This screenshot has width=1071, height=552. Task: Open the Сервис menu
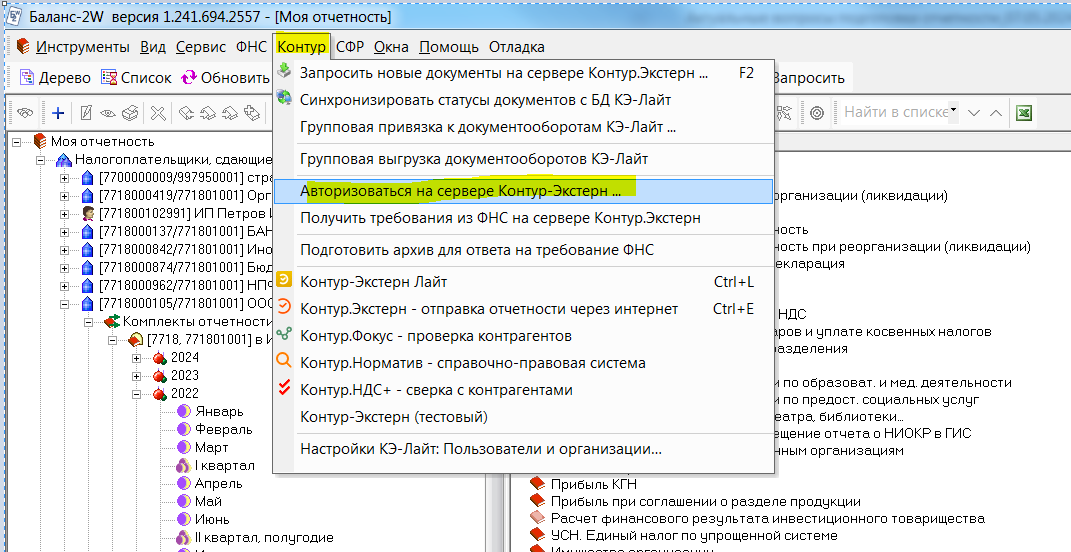201,46
